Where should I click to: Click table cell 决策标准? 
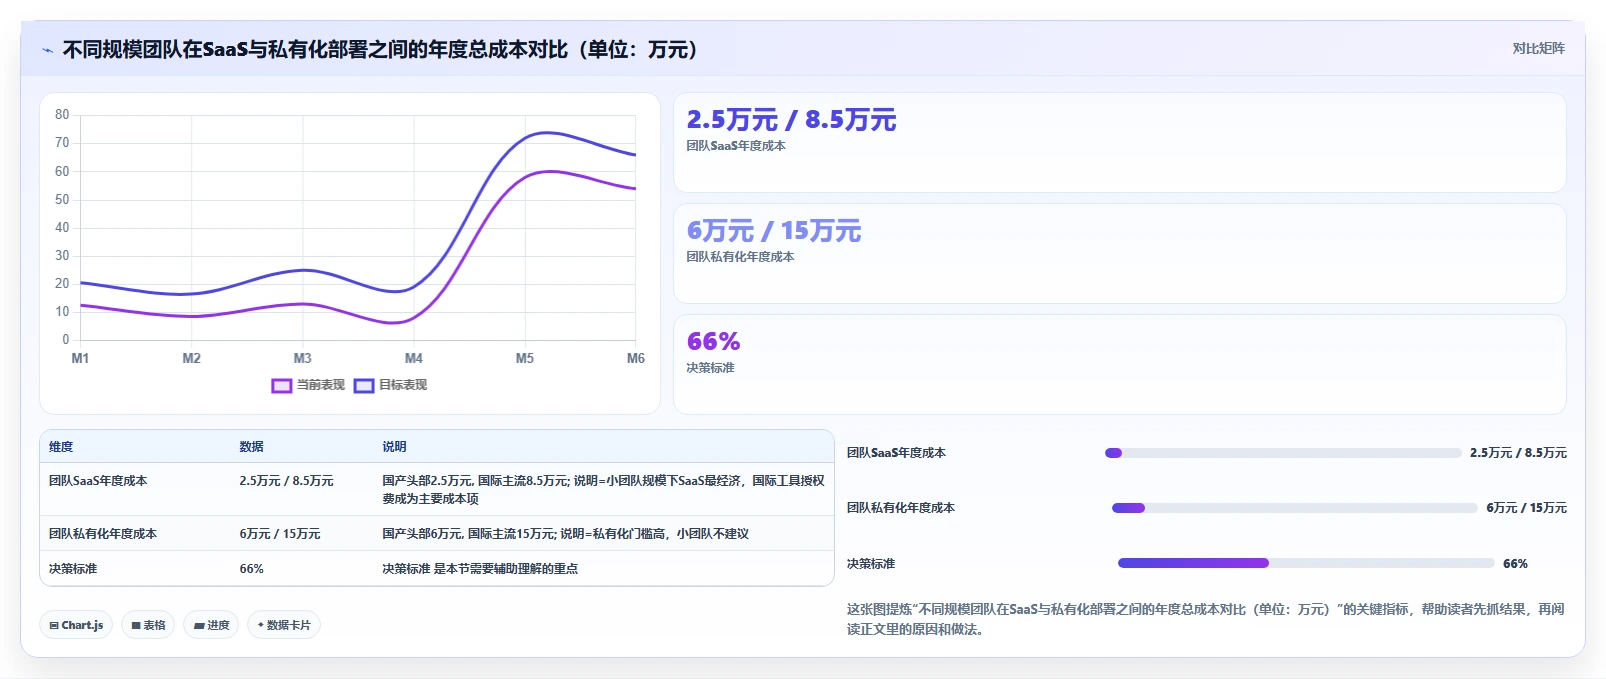(x=73, y=569)
